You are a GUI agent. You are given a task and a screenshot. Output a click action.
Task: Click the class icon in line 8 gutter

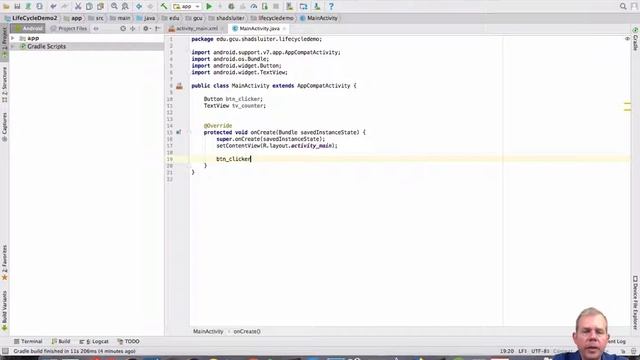[x=179, y=86]
